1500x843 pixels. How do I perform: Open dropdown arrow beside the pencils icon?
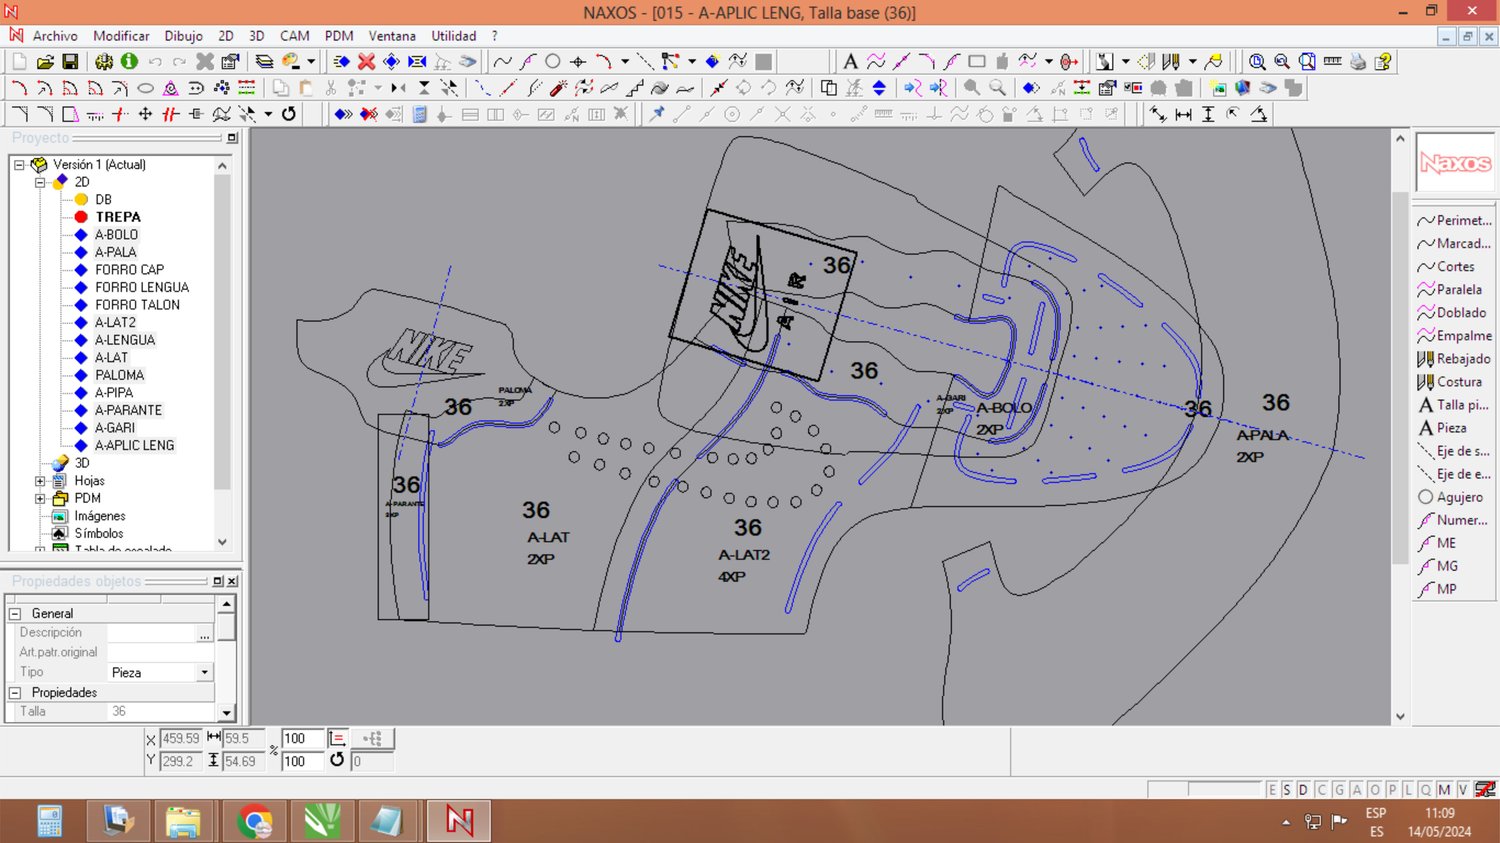(x=1193, y=62)
